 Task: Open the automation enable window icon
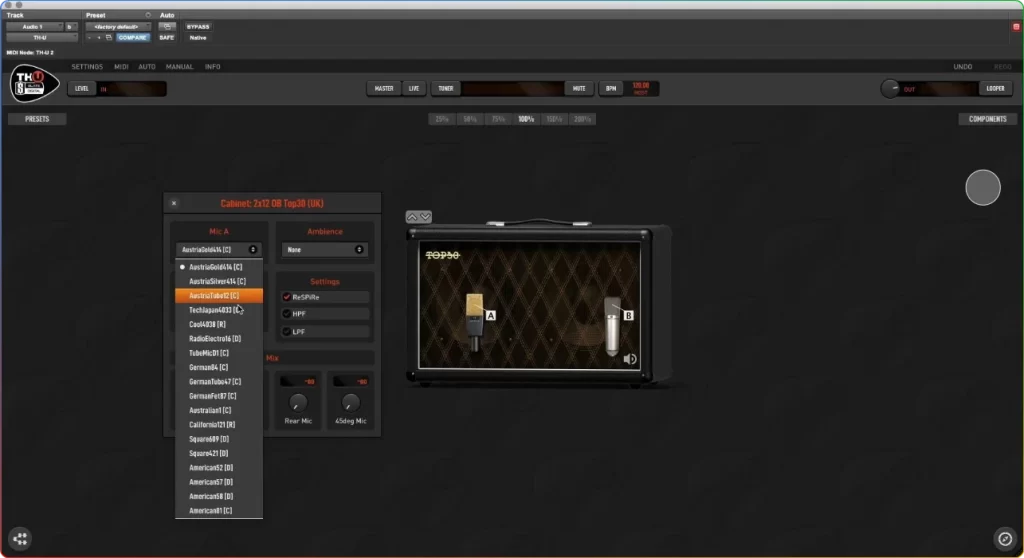(167, 27)
